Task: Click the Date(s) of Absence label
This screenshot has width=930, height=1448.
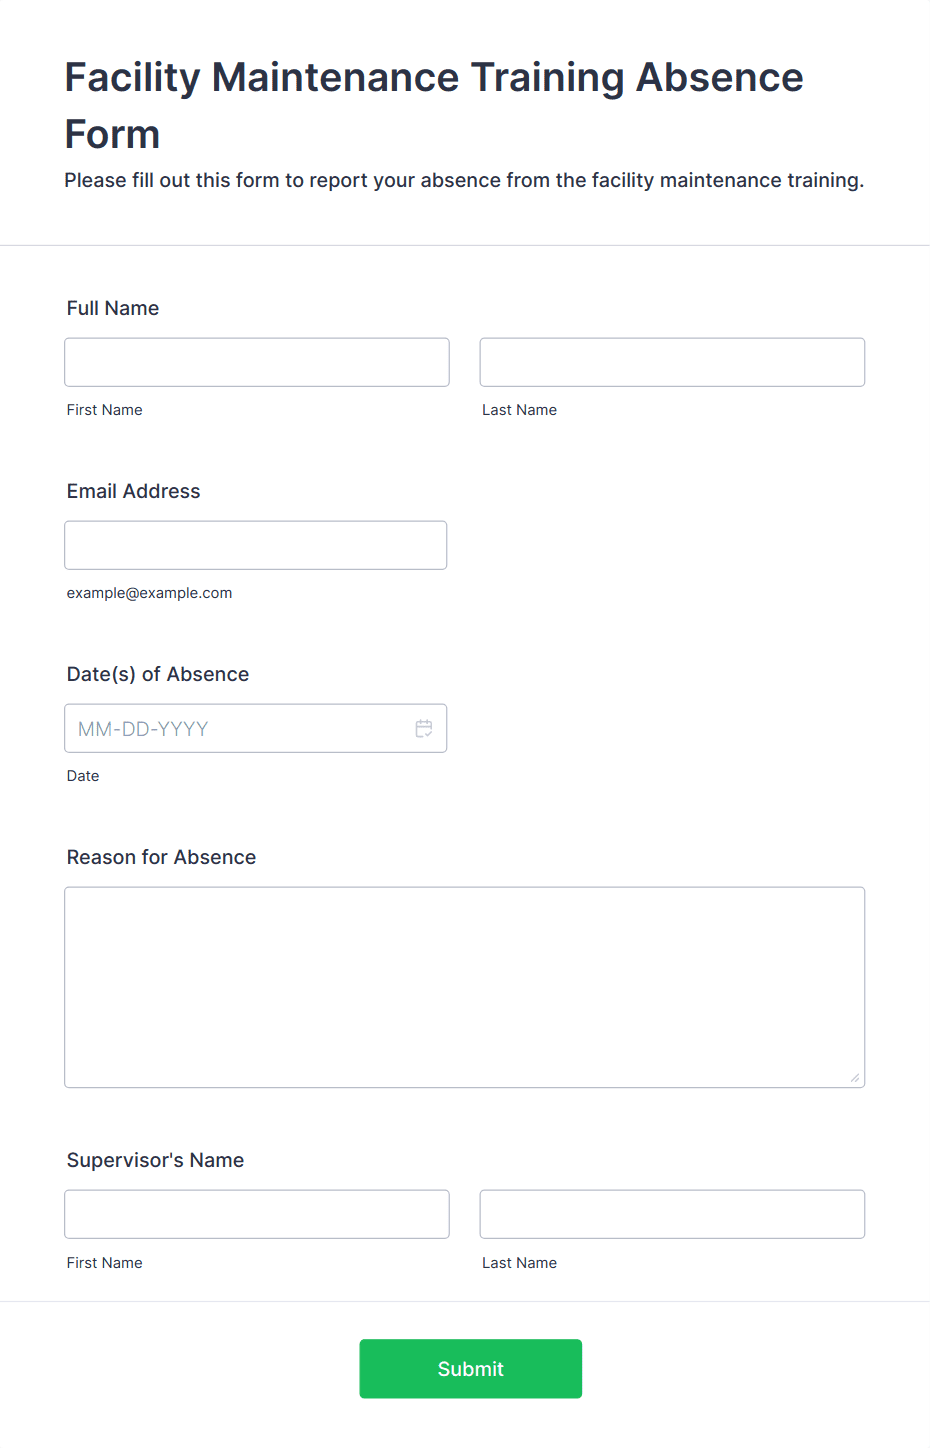Action: pyautogui.click(x=158, y=674)
